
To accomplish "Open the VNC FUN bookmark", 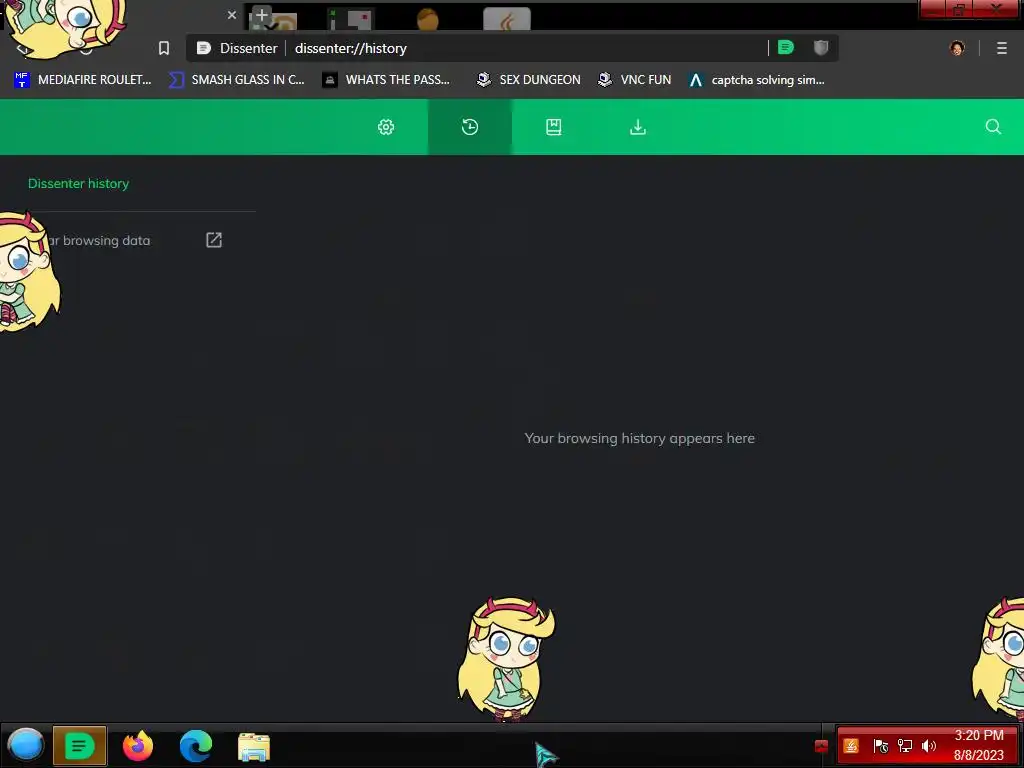I will click(635, 80).
